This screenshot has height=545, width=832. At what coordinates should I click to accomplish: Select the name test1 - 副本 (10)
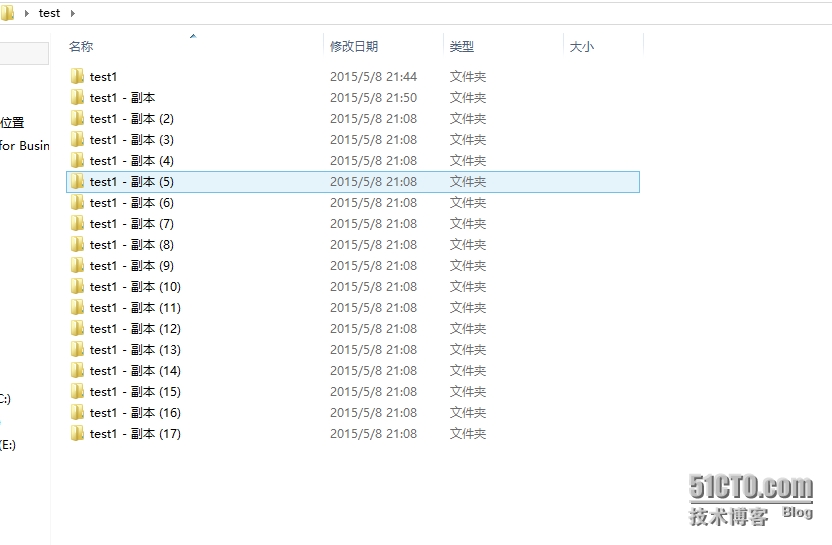click(x=135, y=287)
